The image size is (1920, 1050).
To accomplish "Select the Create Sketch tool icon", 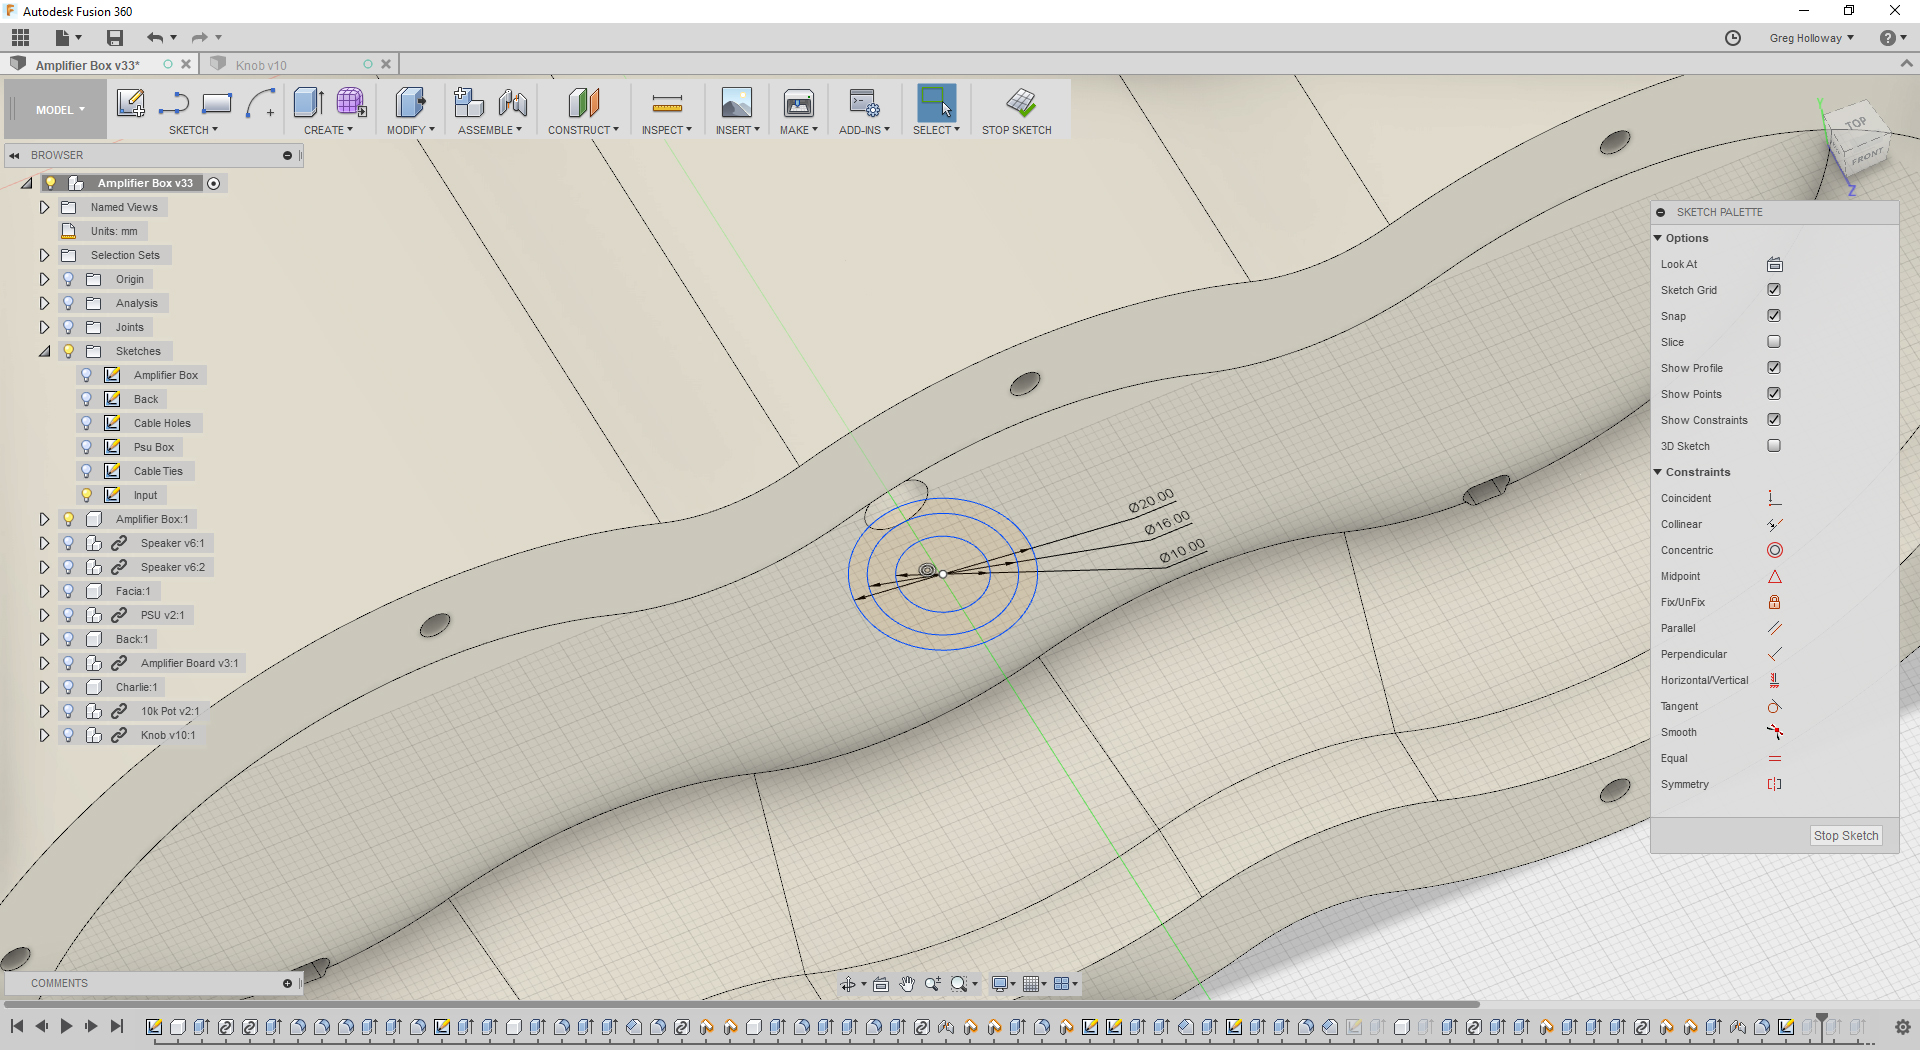I will click(130, 103).
